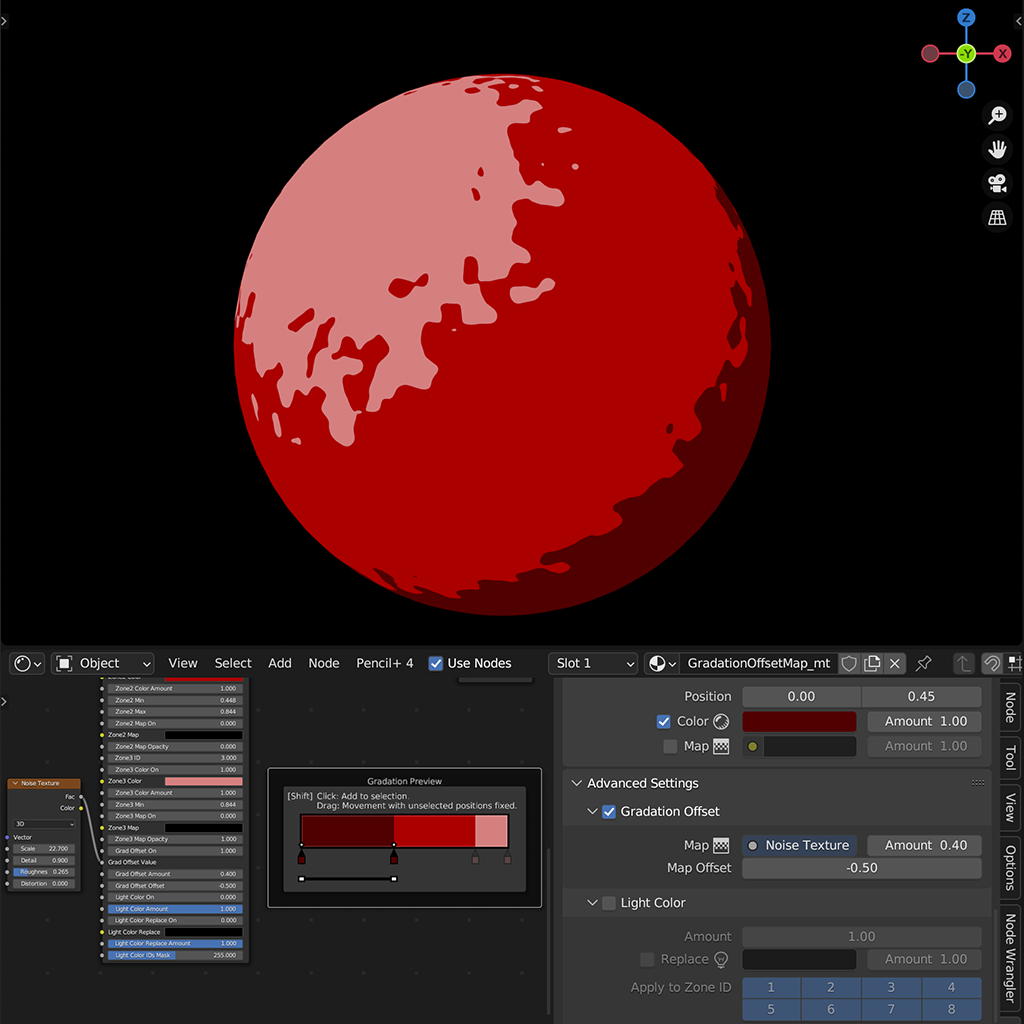This screenshot has width=1024, height=1024.
Task: Switch perspective/orthographic with the grid icon
Action: (997, 218)
